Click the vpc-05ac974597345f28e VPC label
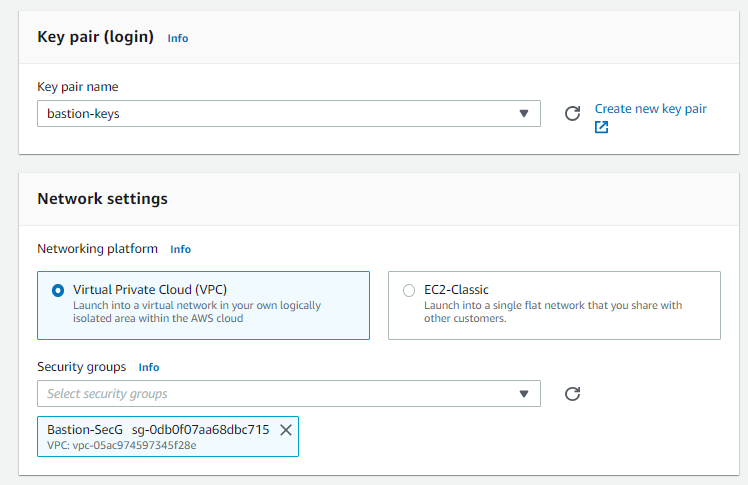748x485 pixels. (122, 445)
